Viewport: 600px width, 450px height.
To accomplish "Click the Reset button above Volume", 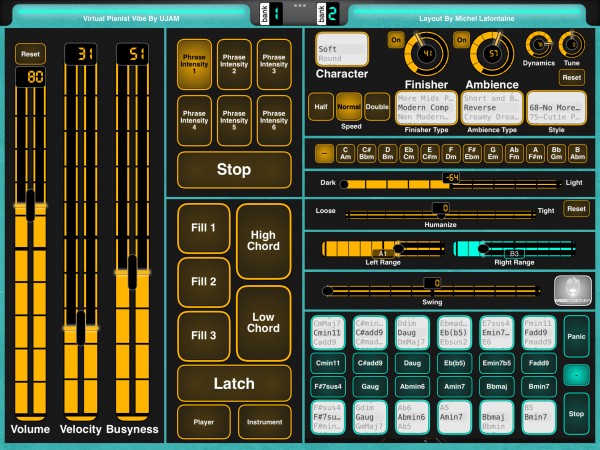I will [x=30, y=54].
